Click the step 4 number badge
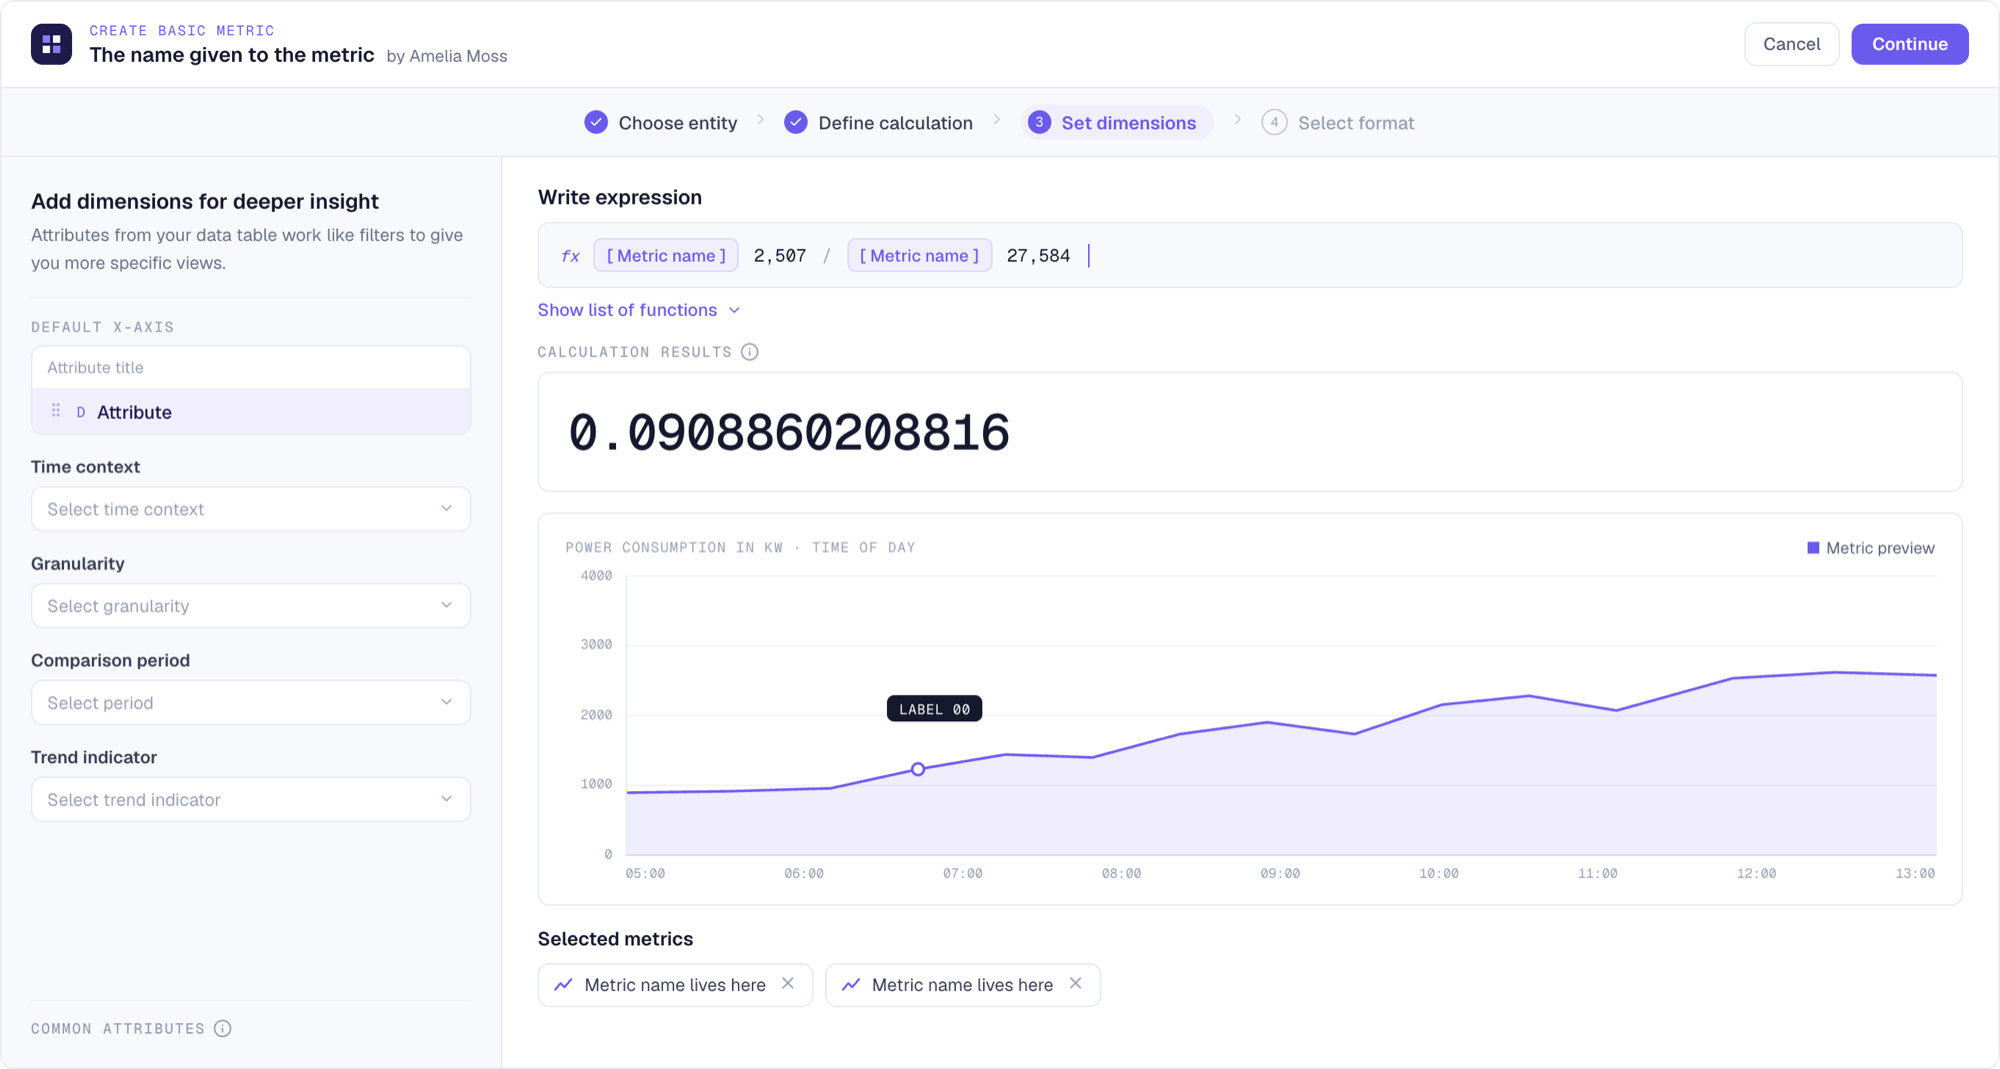The image size is (2000, 1069). point(1274,122)
